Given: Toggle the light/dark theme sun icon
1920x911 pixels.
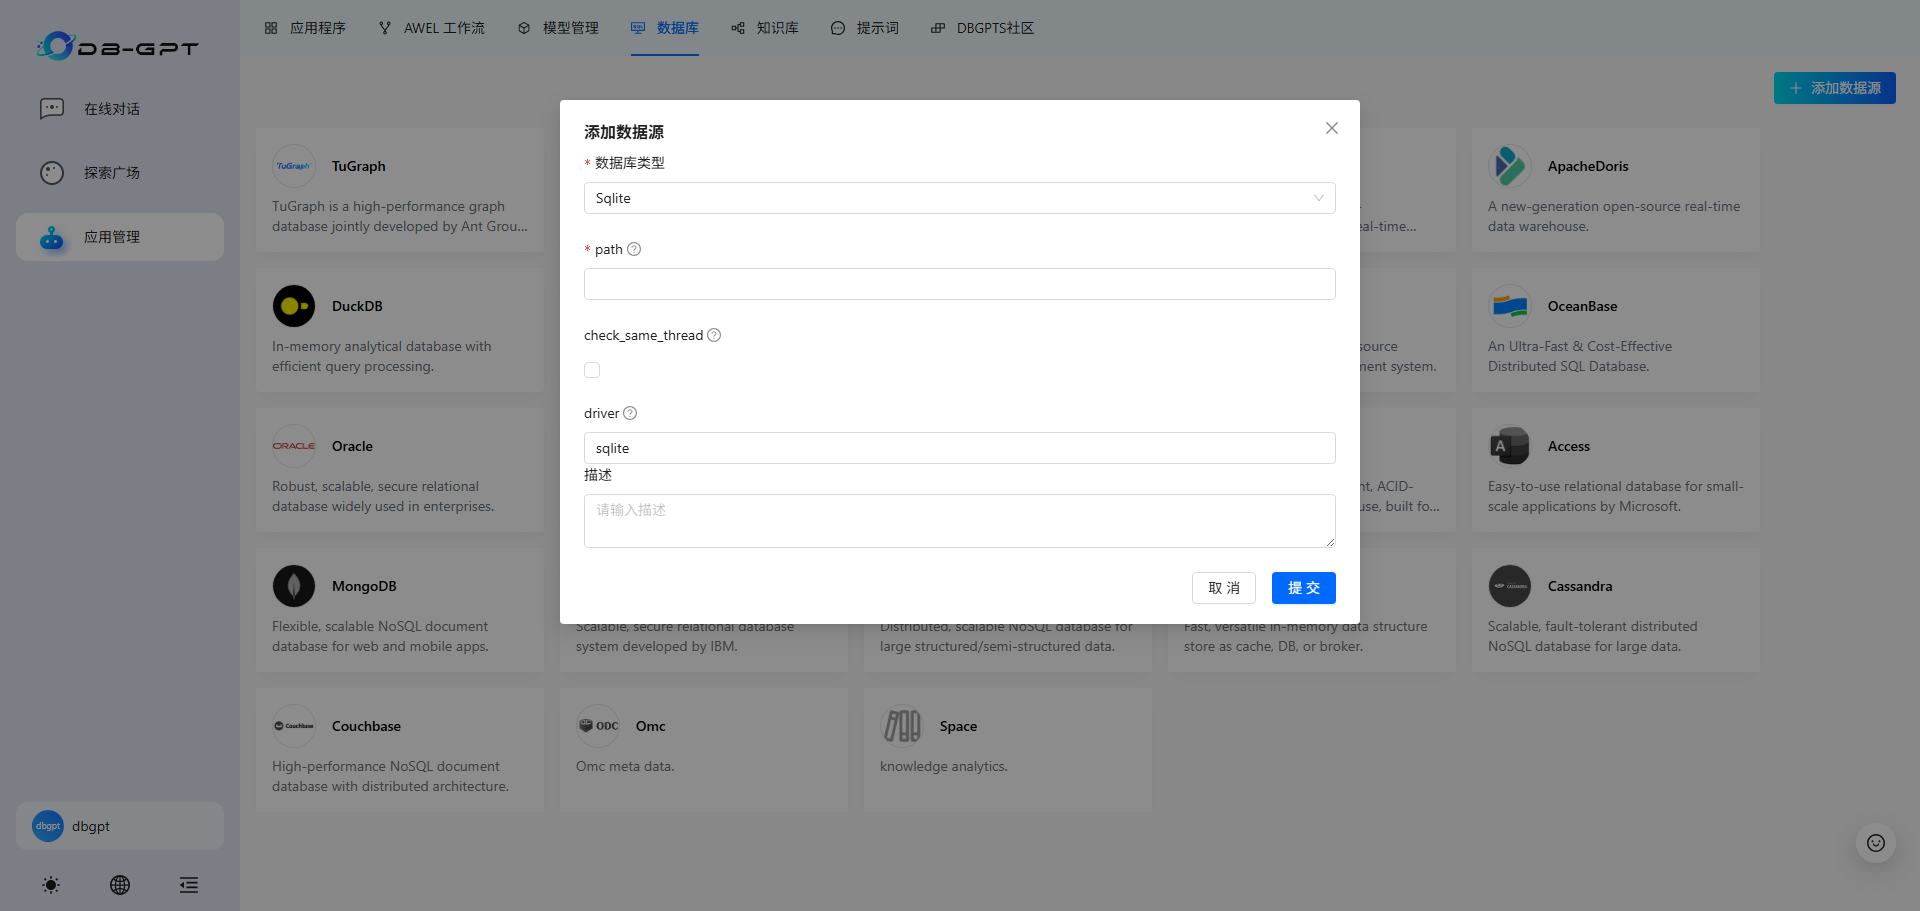Looking at the screenshot, I should click(51, 885).
